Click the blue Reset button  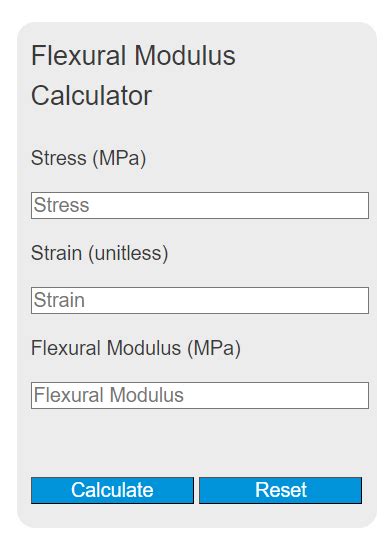click(280, 490)
